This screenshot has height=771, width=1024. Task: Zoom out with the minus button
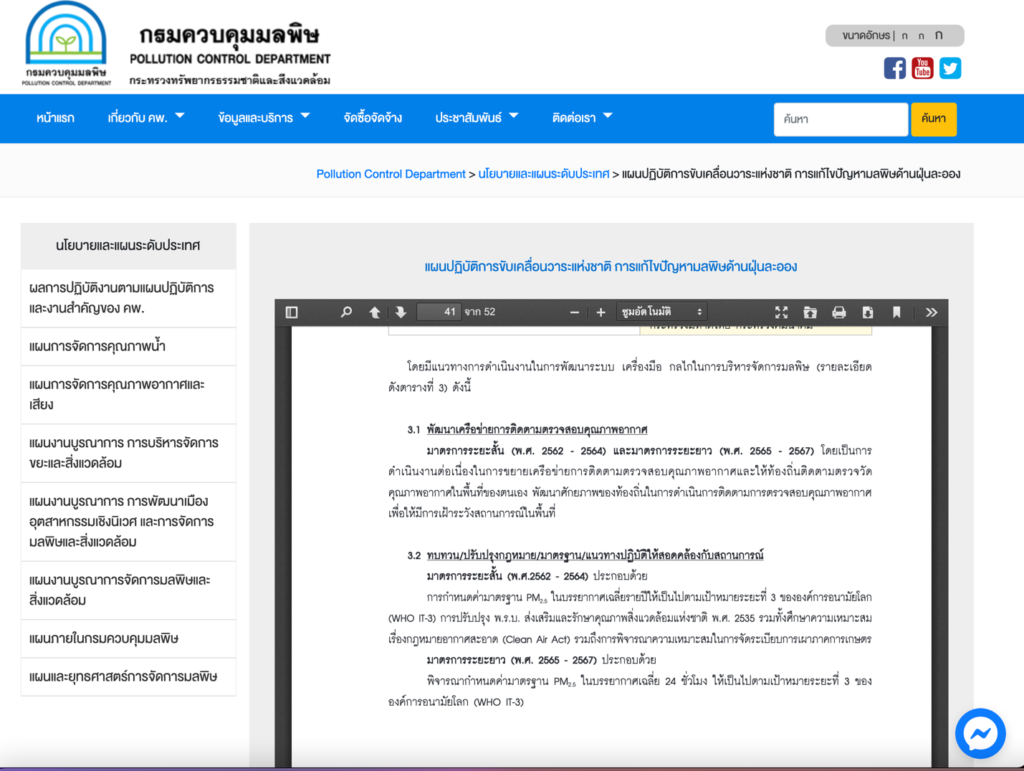tap(575, 313)
